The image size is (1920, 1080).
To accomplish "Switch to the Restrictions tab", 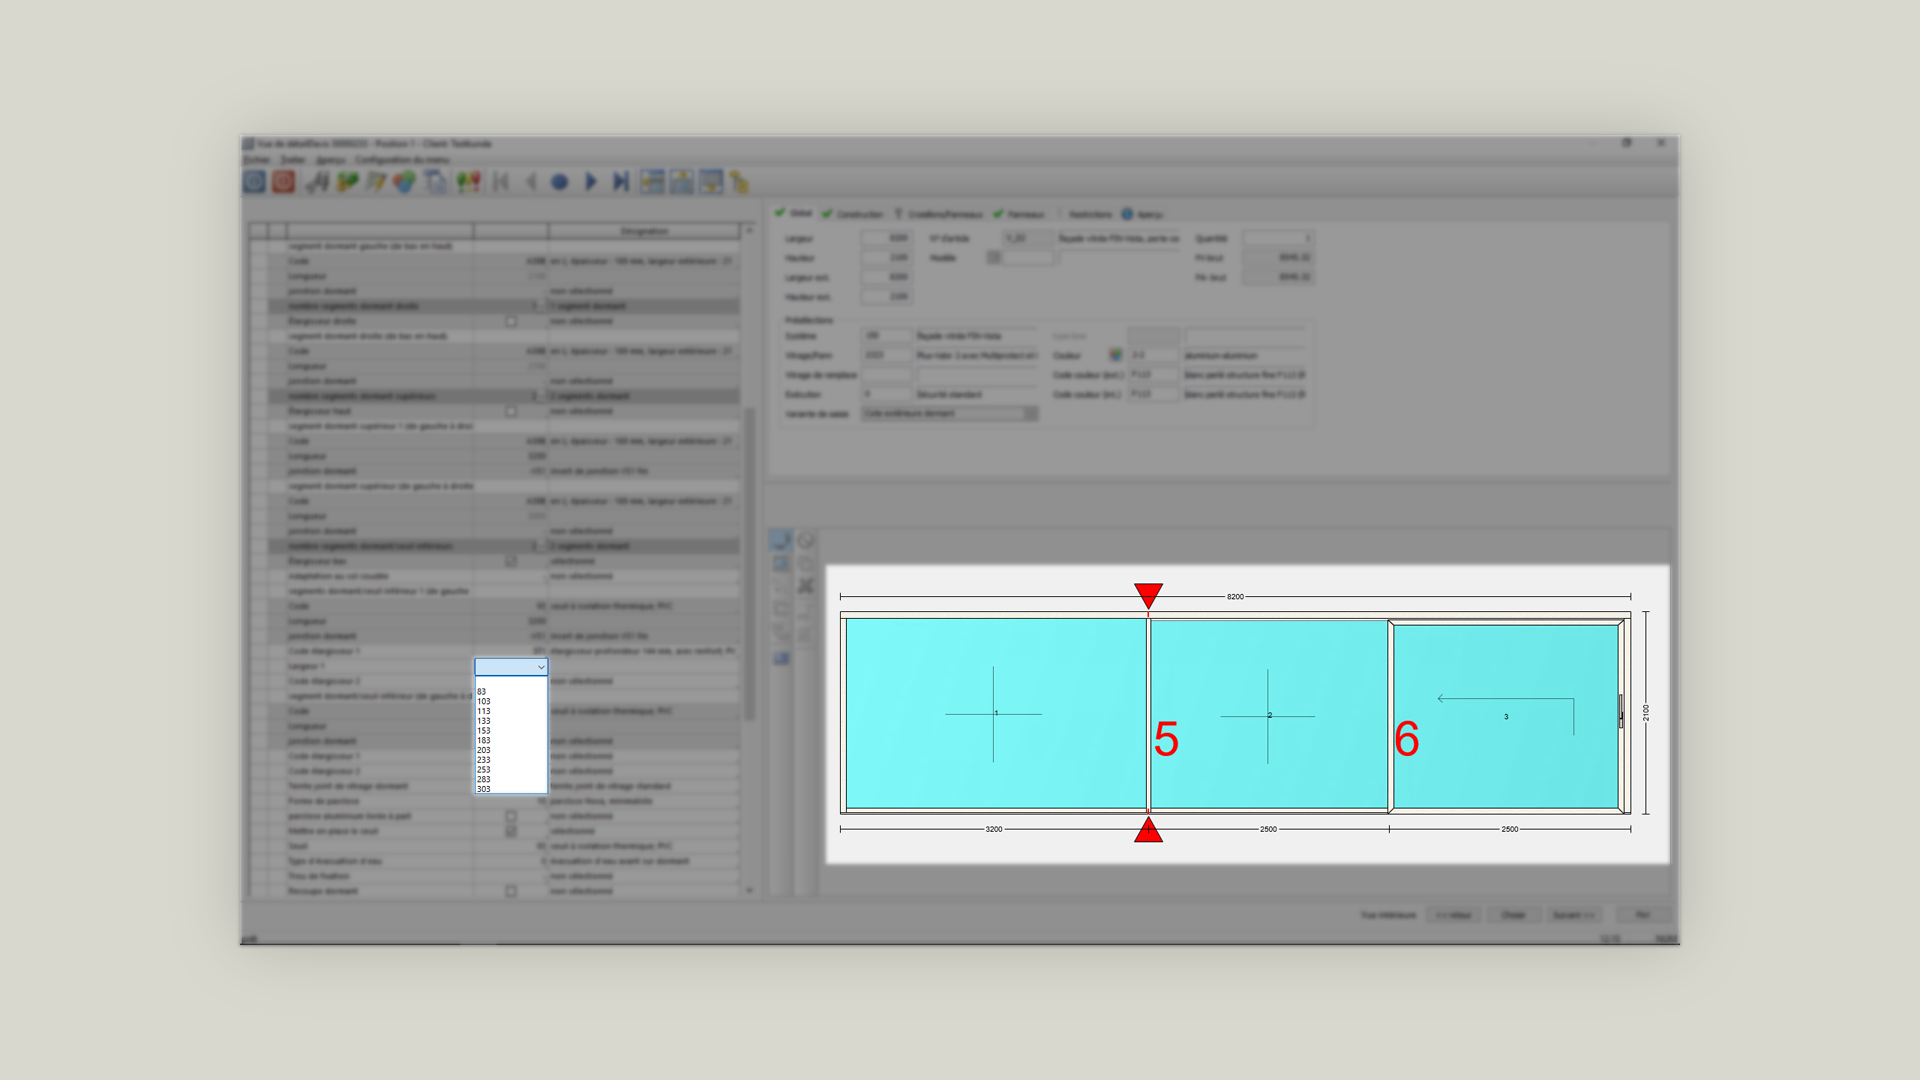I will pyautogui.click(x=1090, y=214).
